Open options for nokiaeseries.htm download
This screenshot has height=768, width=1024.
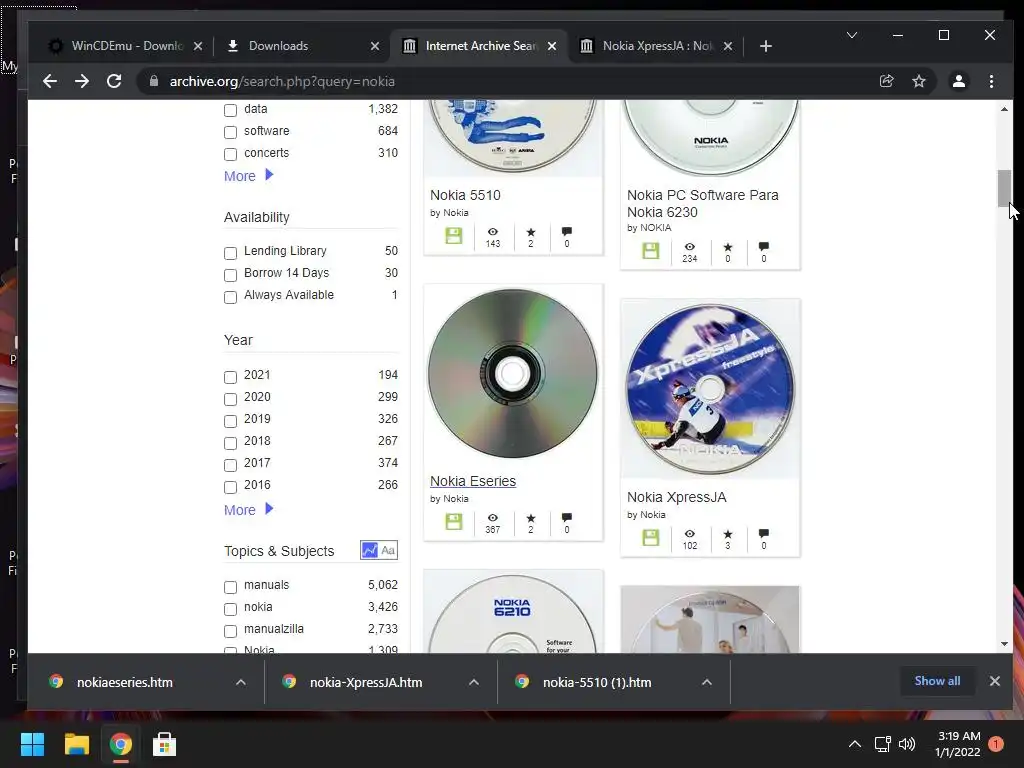click(x=241, y=682)
